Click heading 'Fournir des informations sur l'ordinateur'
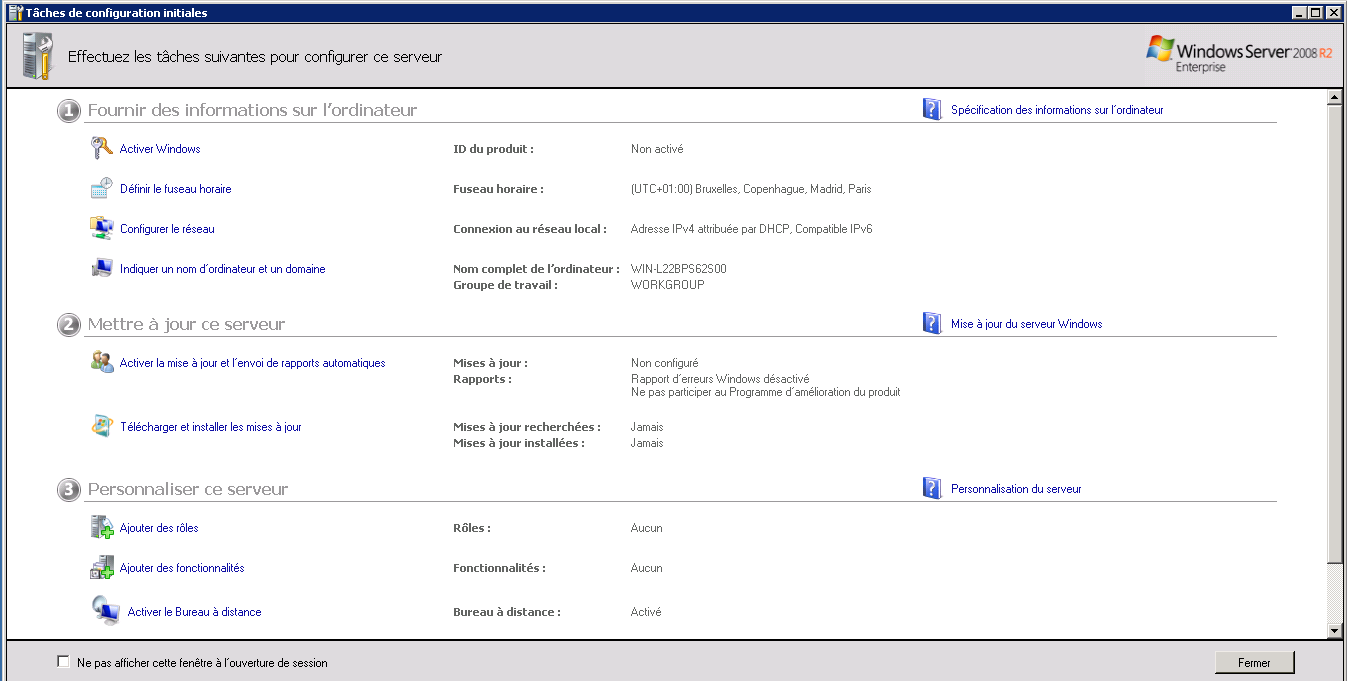This screenshot has height=681, width=1347. point(252,110)
